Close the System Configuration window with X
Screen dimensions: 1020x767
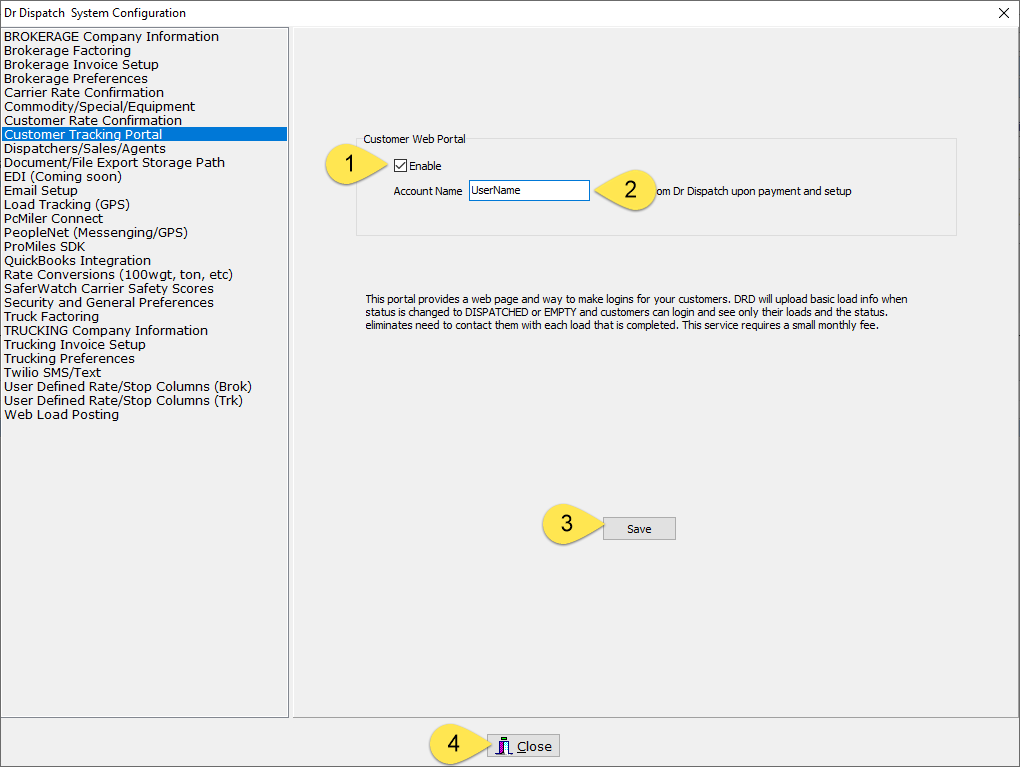1004,13
